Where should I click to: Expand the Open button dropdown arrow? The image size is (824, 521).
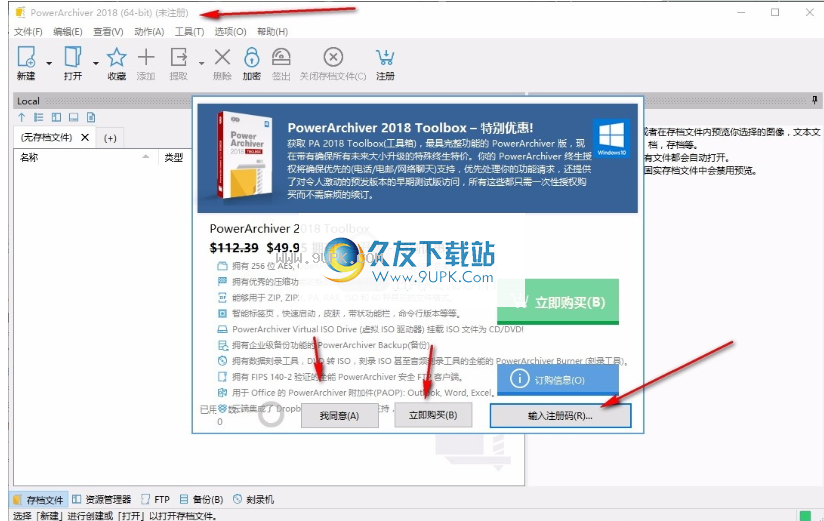tap(96, 63)
